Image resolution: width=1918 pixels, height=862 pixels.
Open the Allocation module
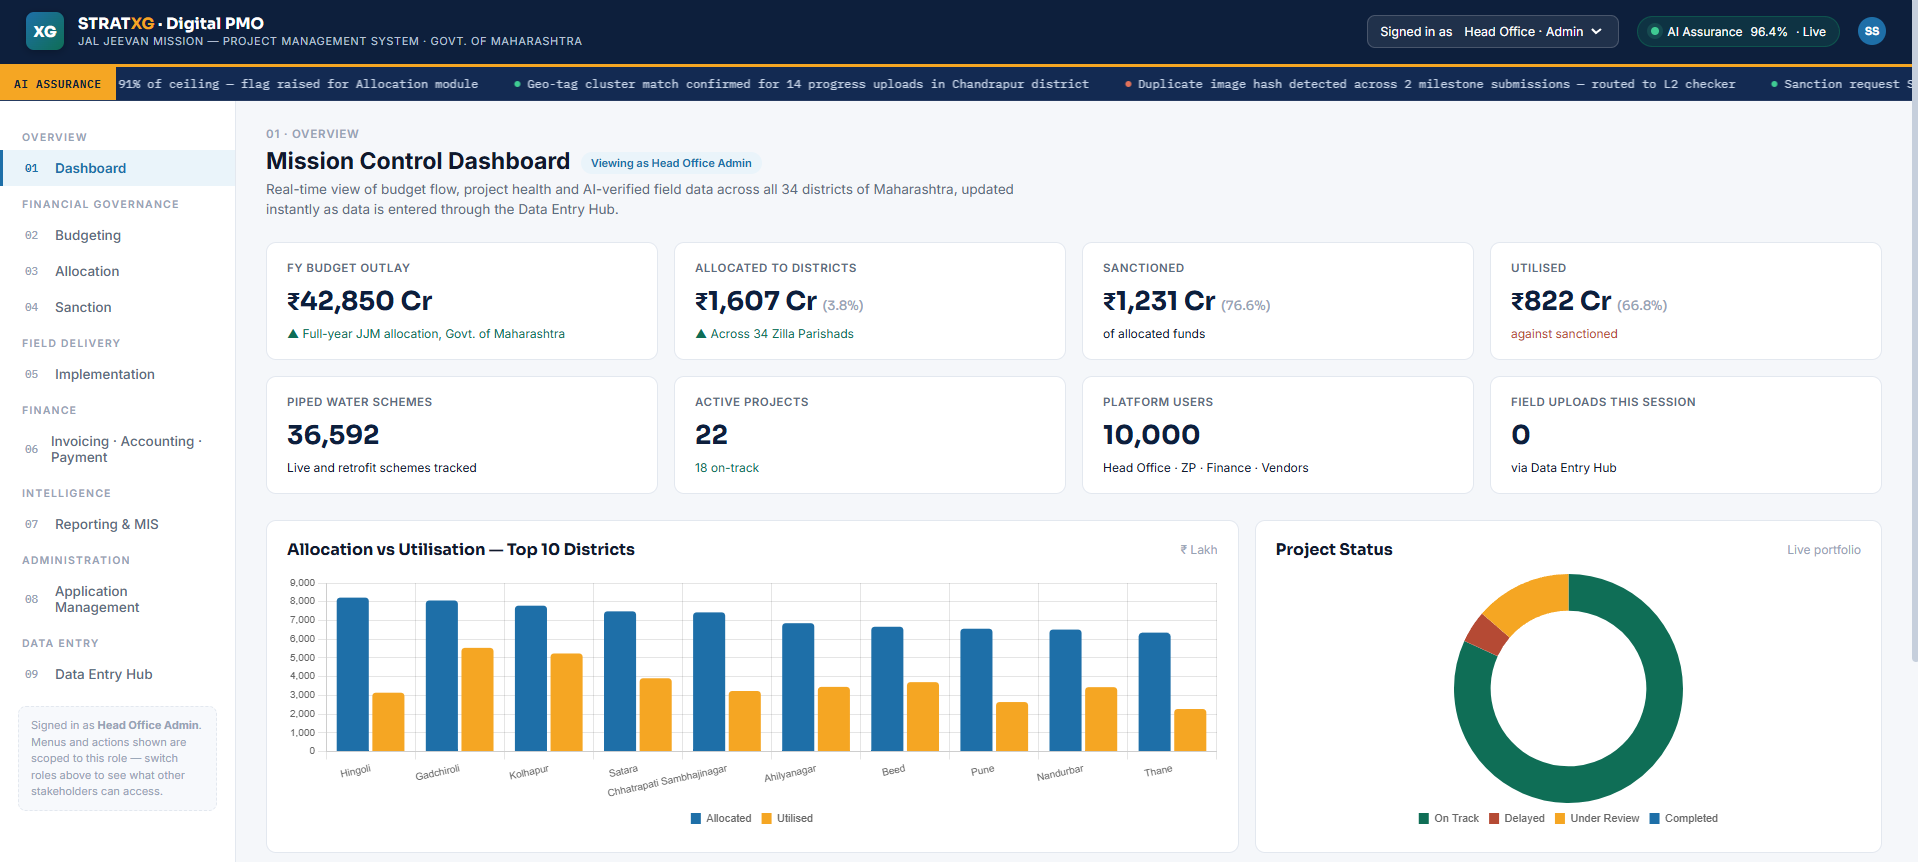[x=118, y=271]
